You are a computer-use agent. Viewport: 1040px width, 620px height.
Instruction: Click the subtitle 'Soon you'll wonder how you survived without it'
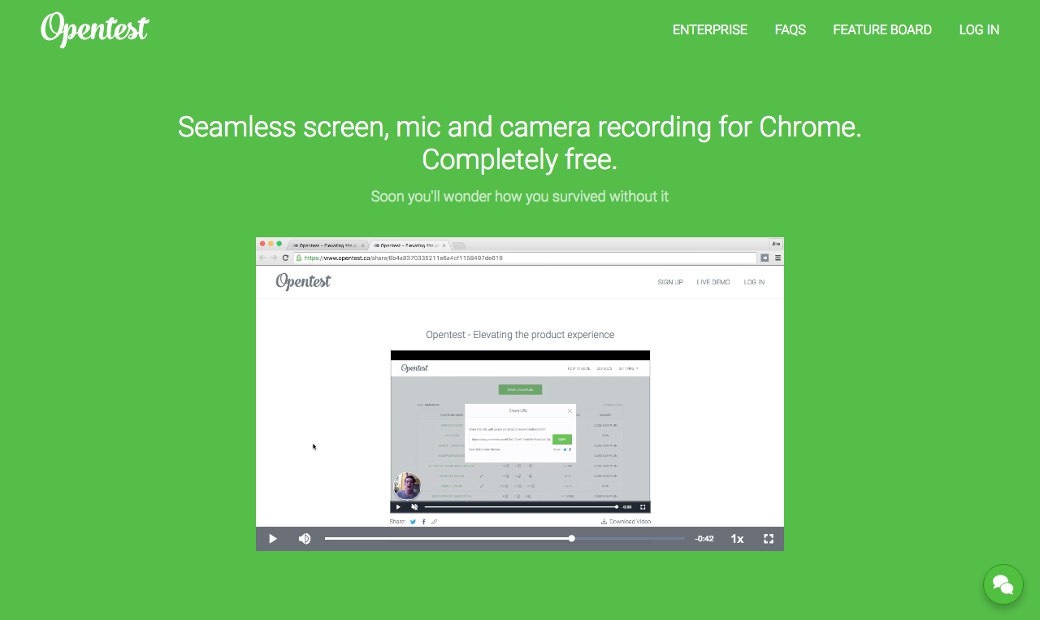click(519, 196)
